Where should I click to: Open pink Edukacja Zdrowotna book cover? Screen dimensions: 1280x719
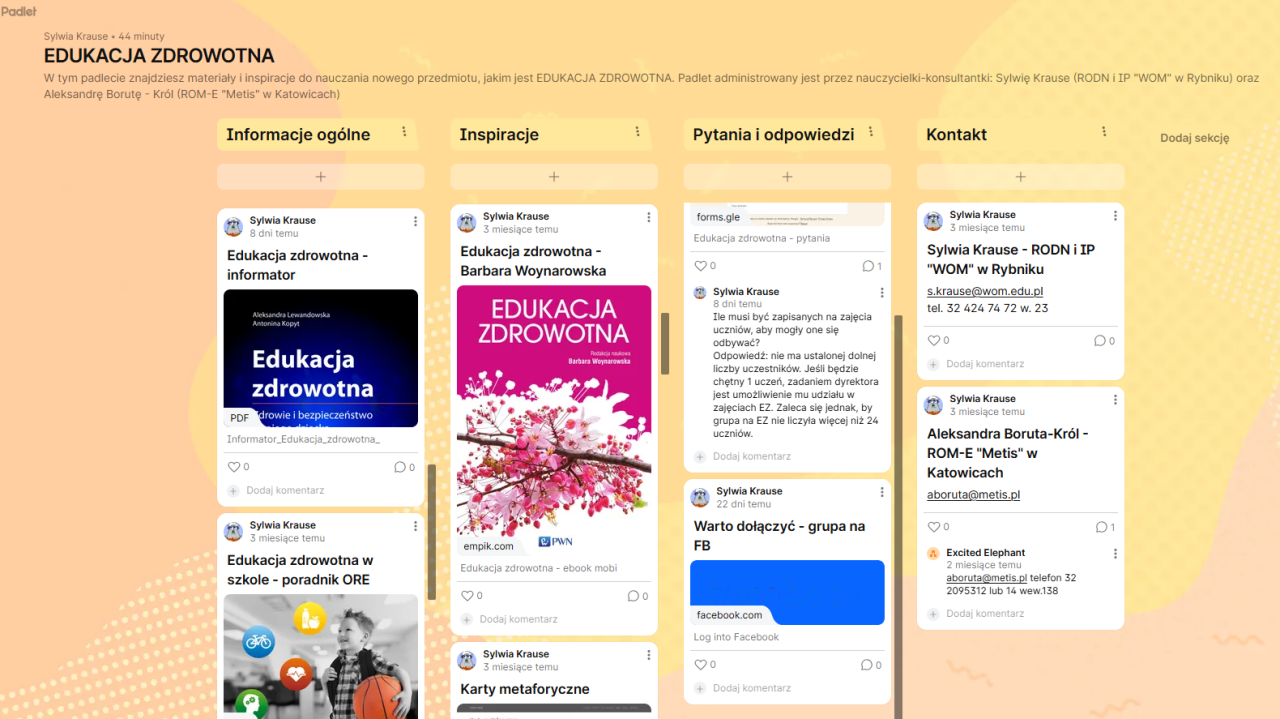[554, 420]
